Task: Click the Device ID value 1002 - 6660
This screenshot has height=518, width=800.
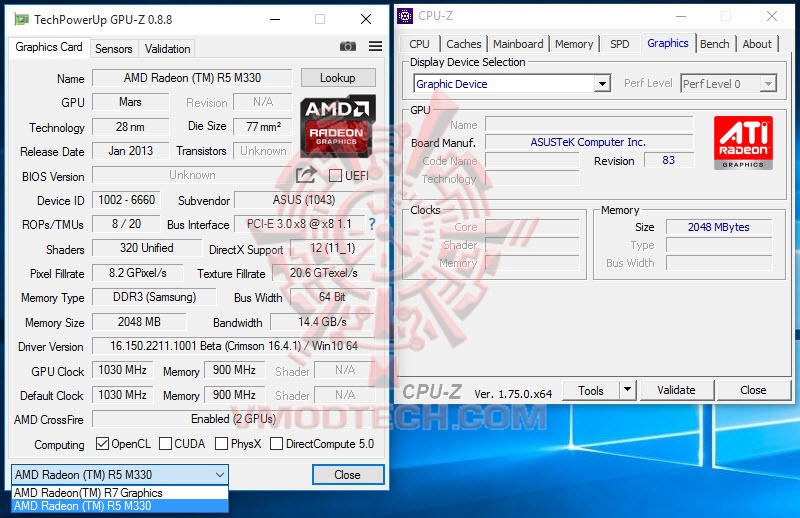Action: (x=127, y=200)
